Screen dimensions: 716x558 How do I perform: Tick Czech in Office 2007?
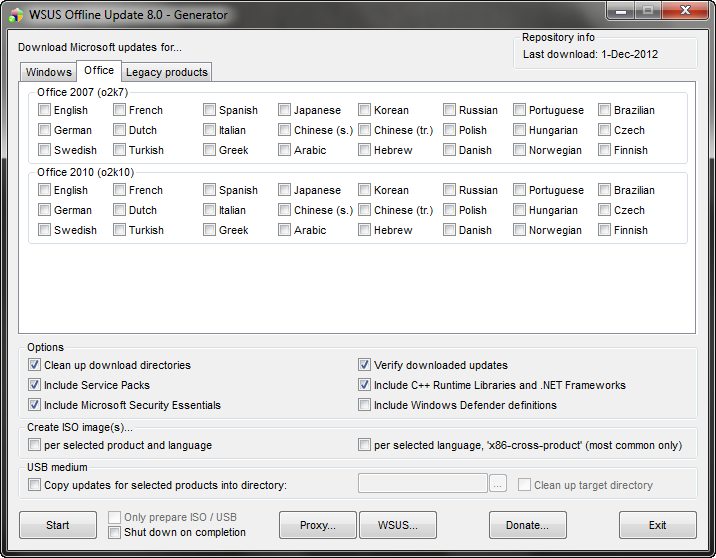[x=604, y=130]
